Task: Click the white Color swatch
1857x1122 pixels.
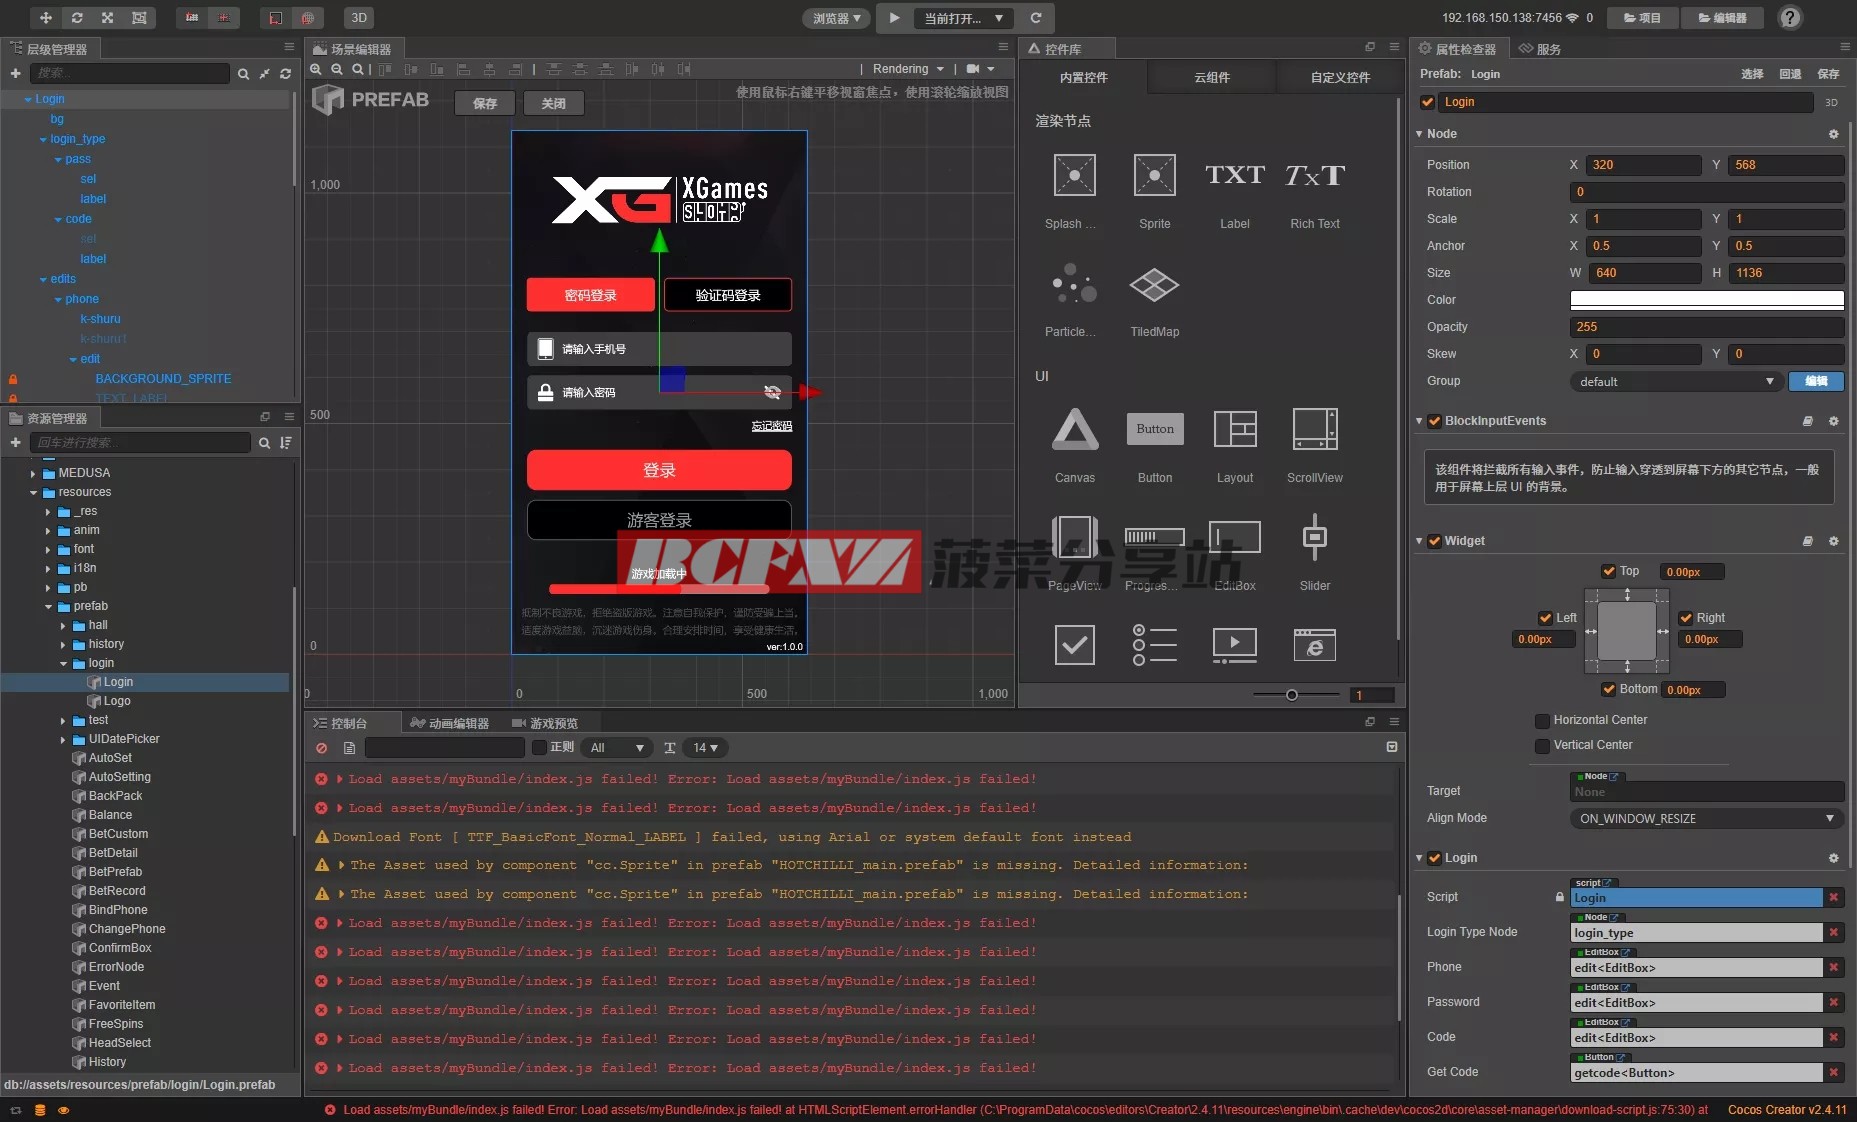Action: point(1706,300)
